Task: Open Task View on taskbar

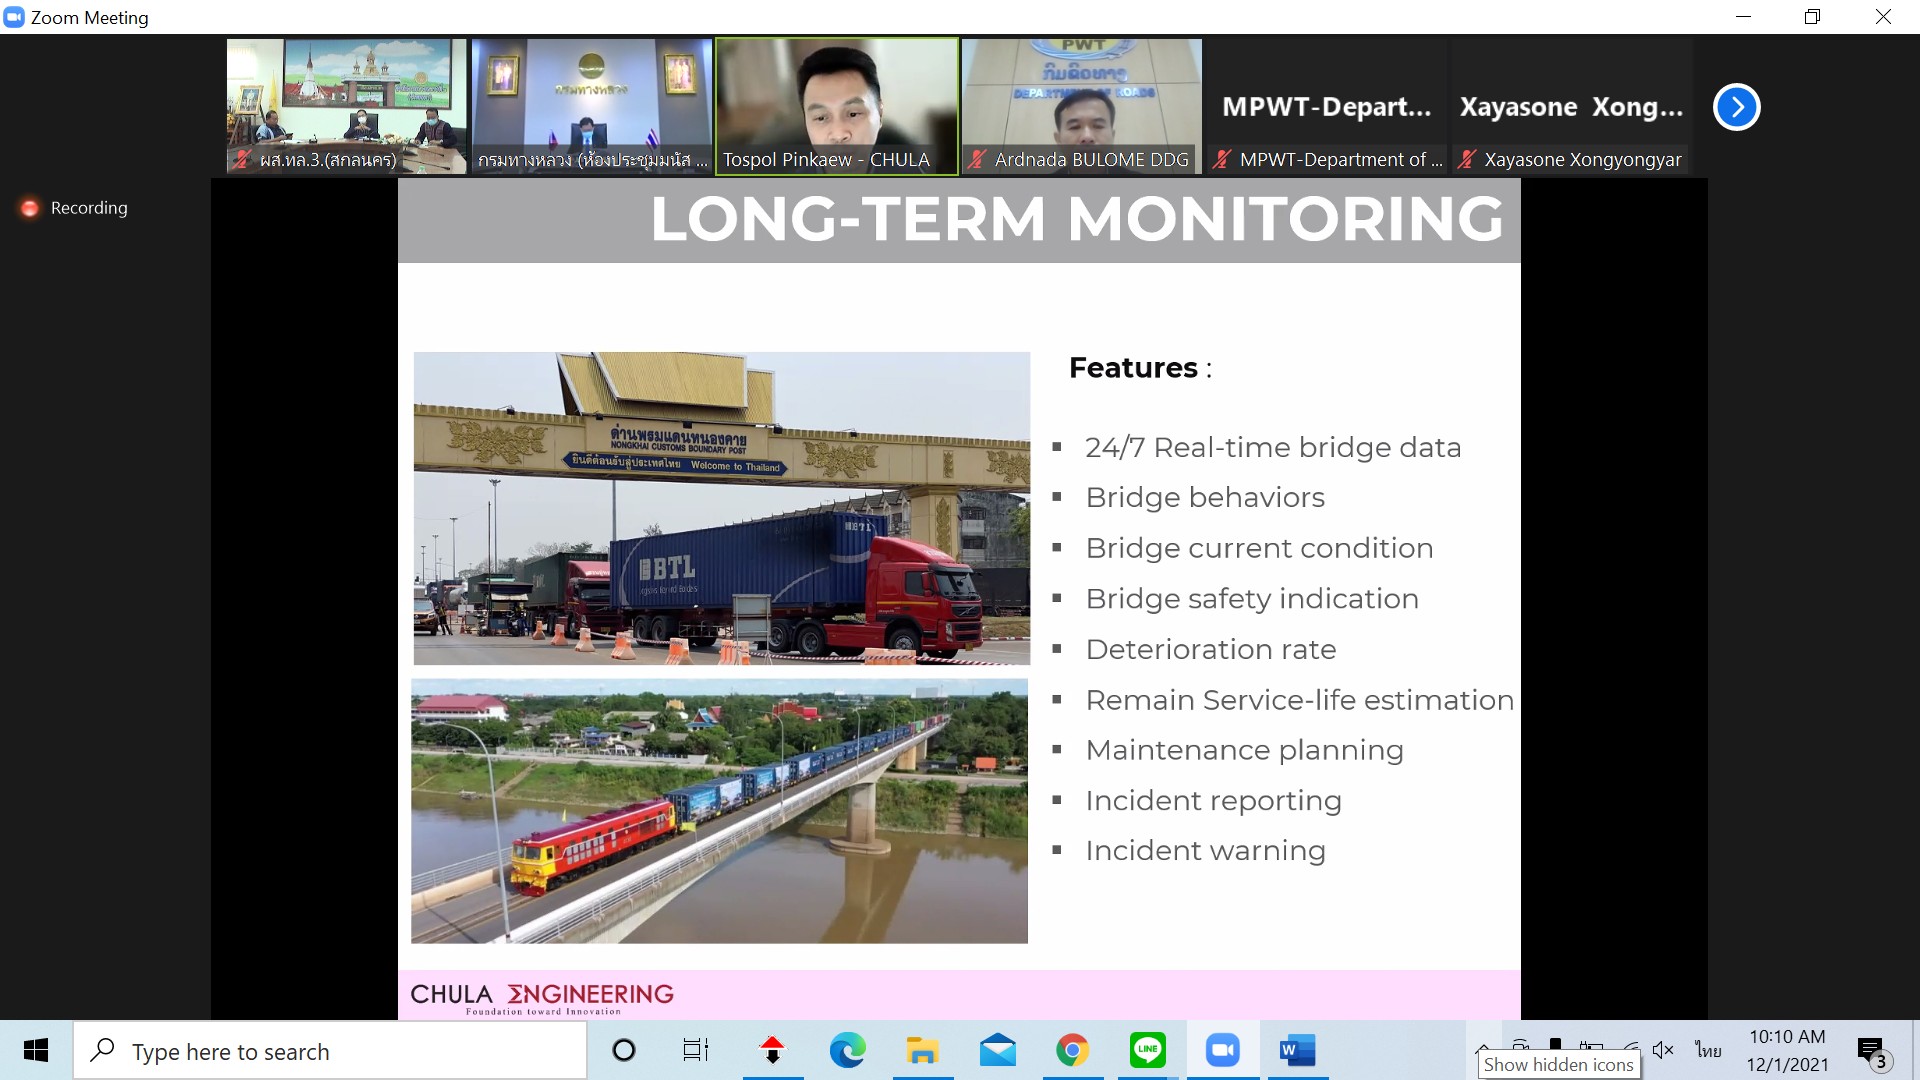Action: (696, 1050)
